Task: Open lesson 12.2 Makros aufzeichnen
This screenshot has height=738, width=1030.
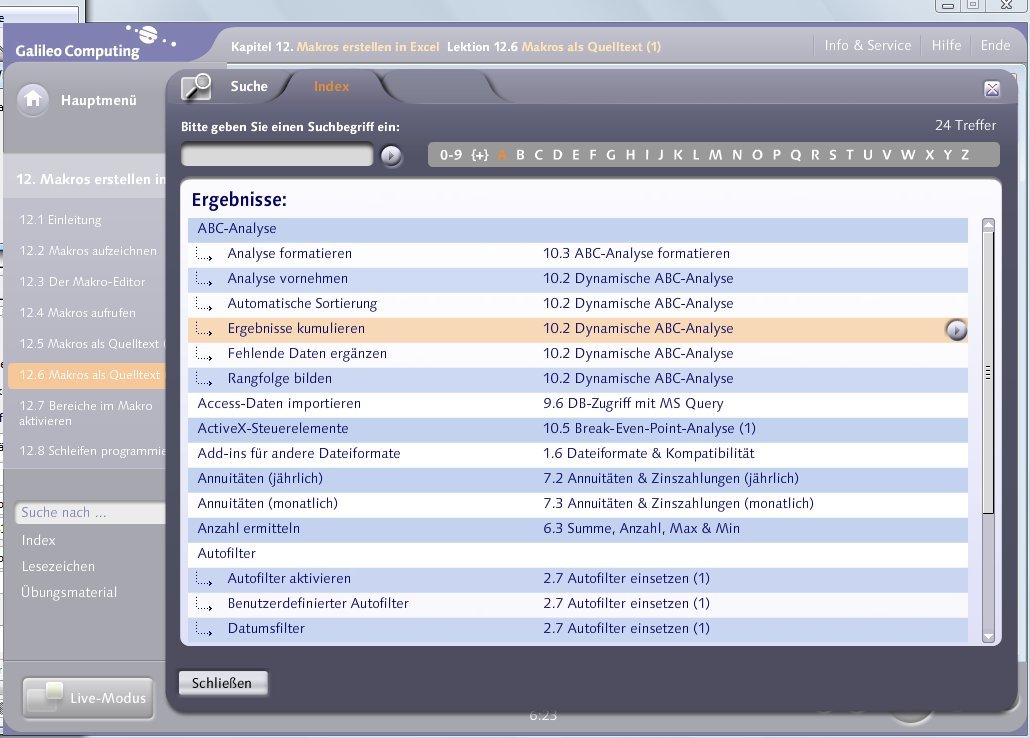Action: pos(88,250)
